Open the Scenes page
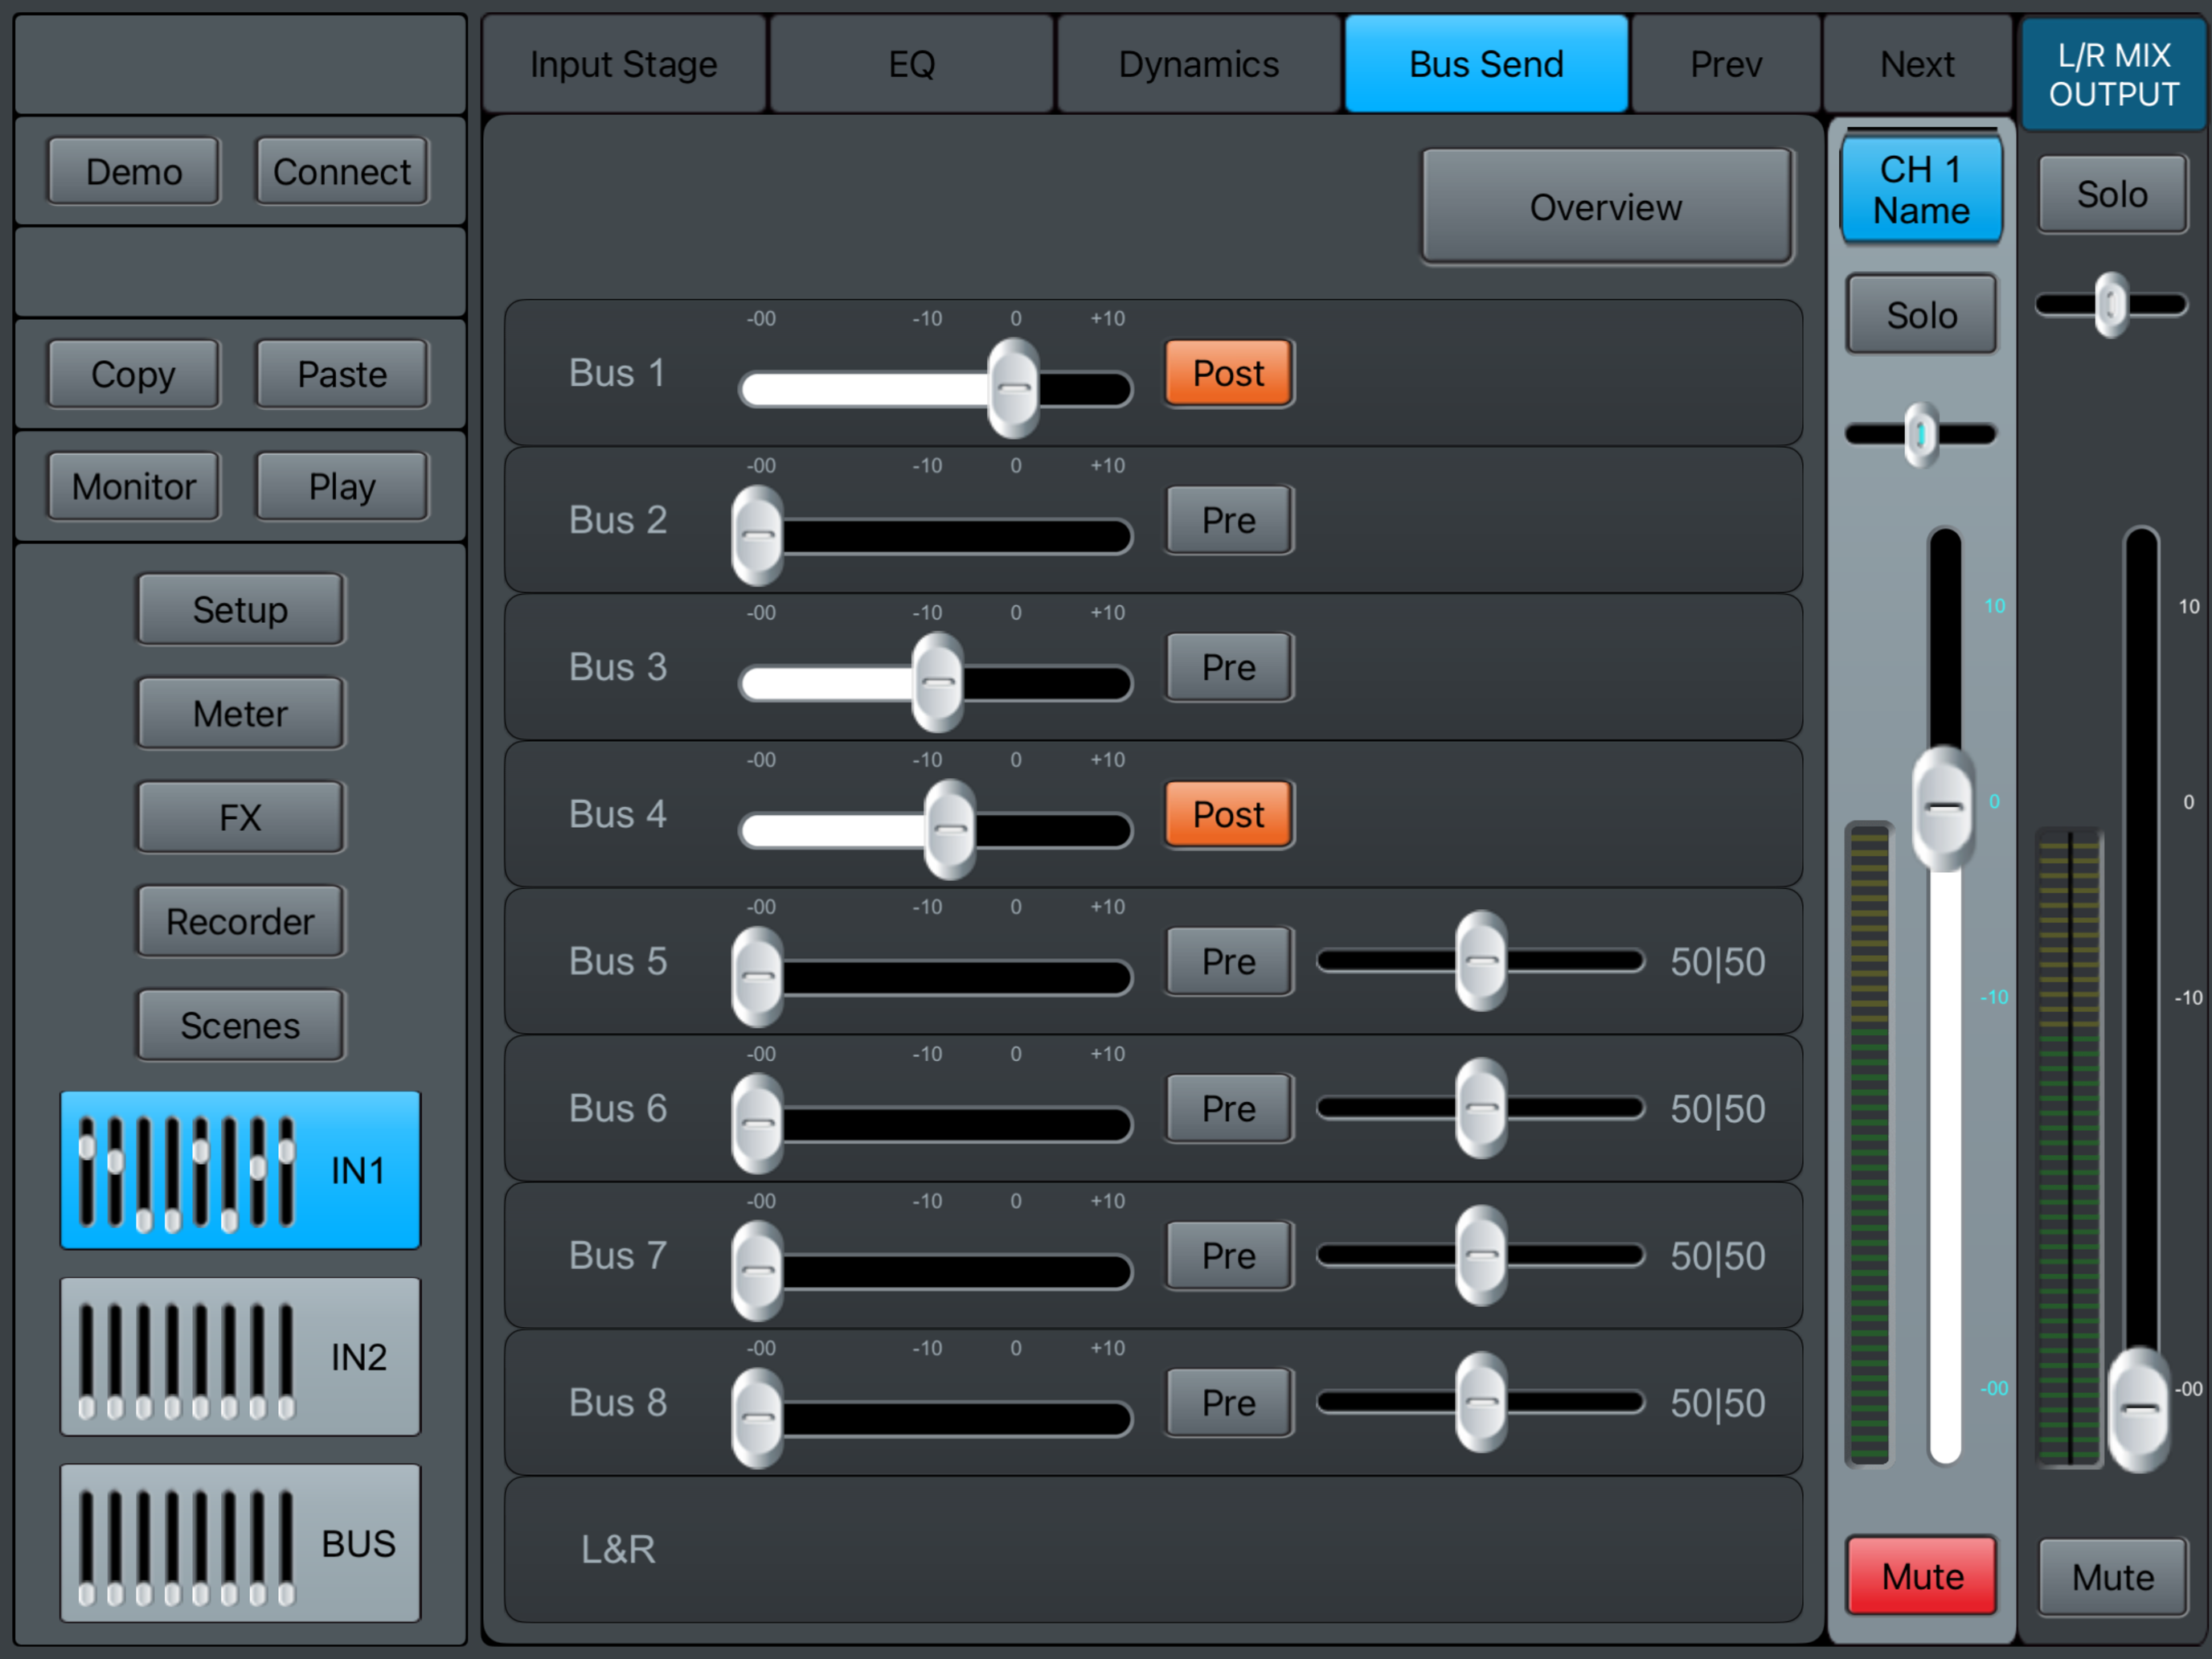Image resolution: width=2212 pixels, height=1659 pixels. (x=240, y=1025)
